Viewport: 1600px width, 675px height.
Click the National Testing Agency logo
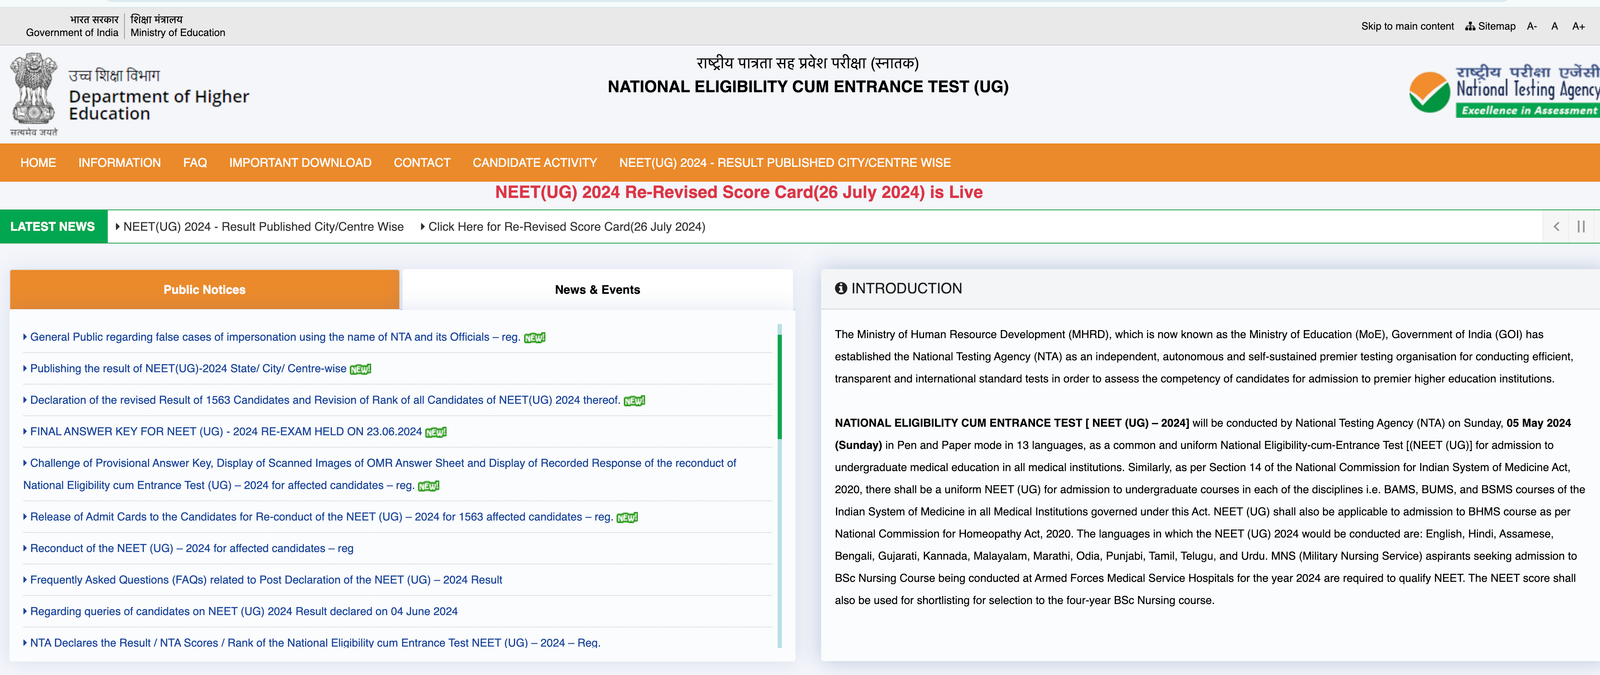[x=1503, y=91]
